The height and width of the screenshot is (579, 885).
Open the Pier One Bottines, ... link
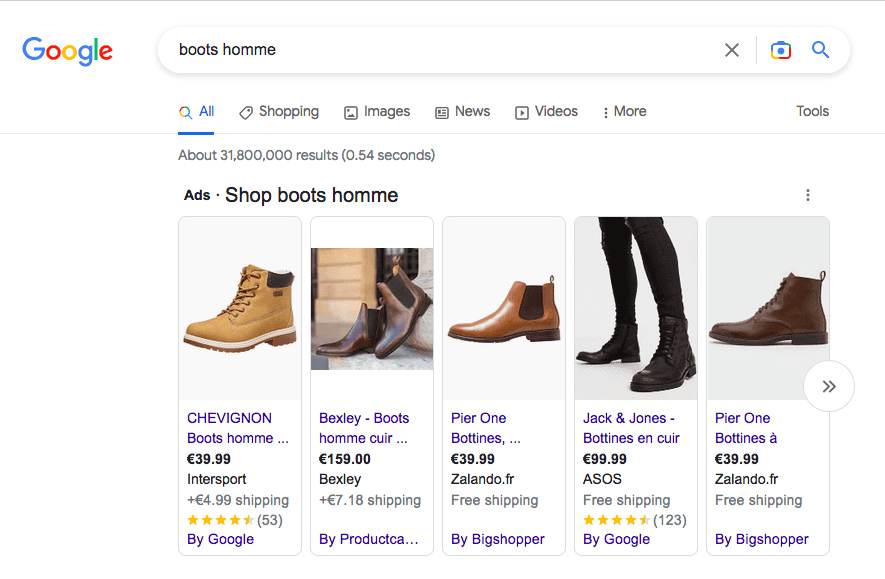tap(485, 428)
